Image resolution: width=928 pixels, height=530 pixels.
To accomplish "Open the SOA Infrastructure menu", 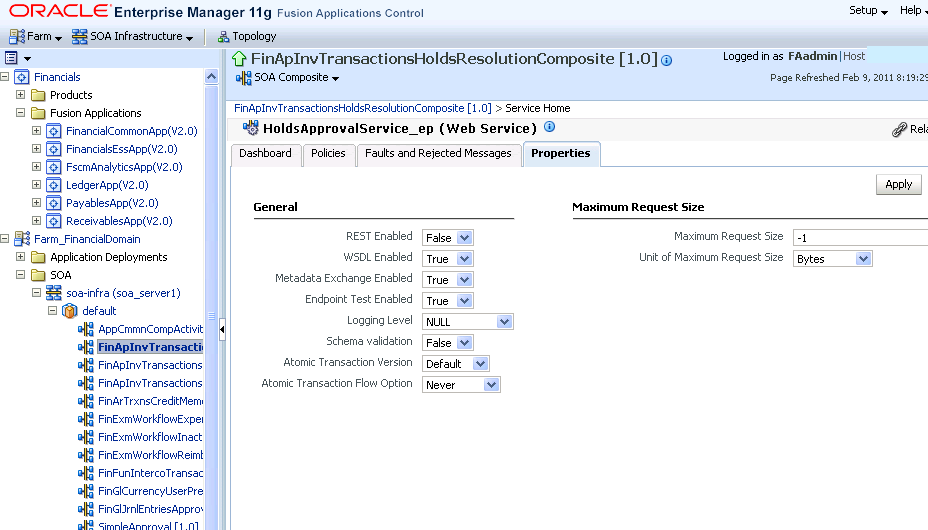I will 133,37.
